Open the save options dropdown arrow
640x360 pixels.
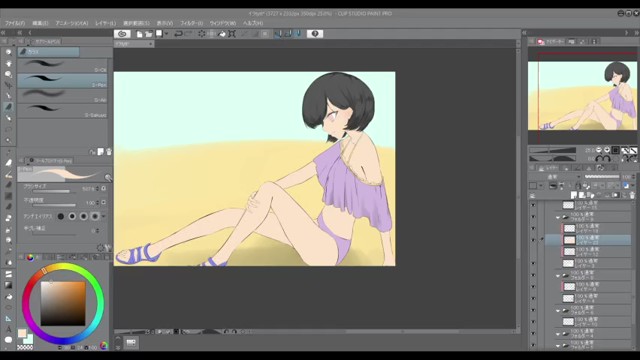coord(167,34)
